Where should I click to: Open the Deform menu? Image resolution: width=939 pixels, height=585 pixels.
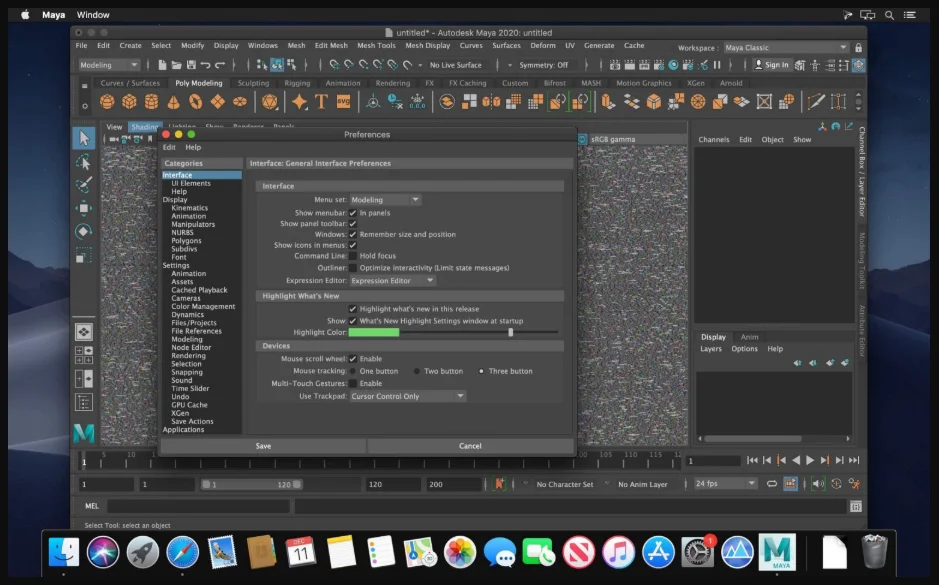(x=543, y=46)
